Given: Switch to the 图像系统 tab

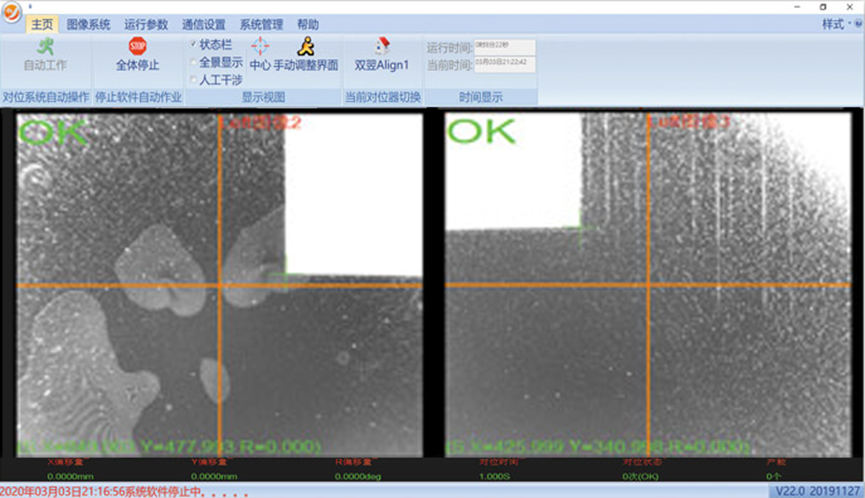Looking at the screenshot, I should [x=88, y=24].
